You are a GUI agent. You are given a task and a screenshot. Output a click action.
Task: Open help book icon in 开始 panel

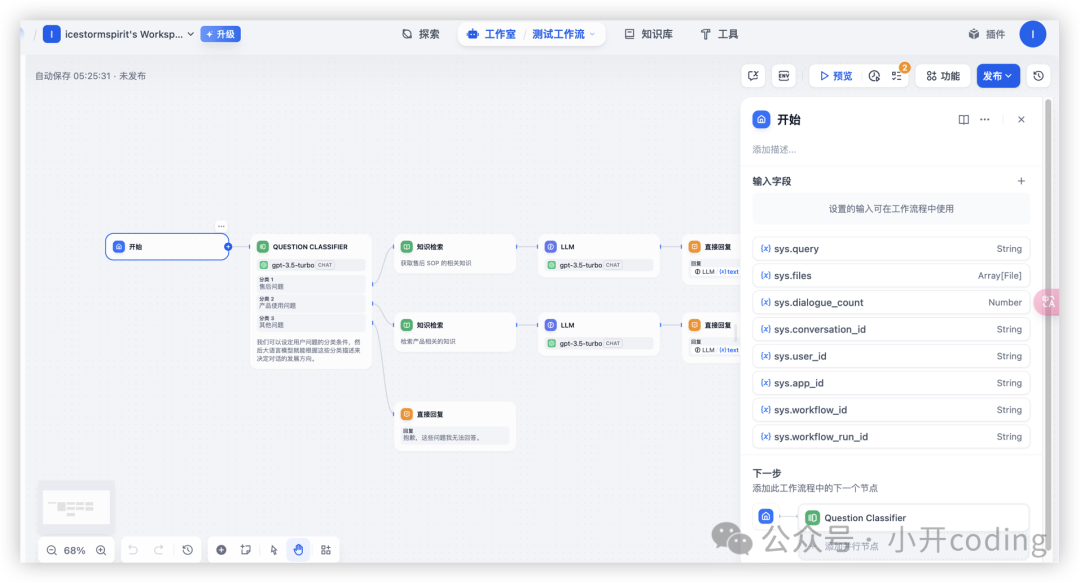[x=964, y=119]
